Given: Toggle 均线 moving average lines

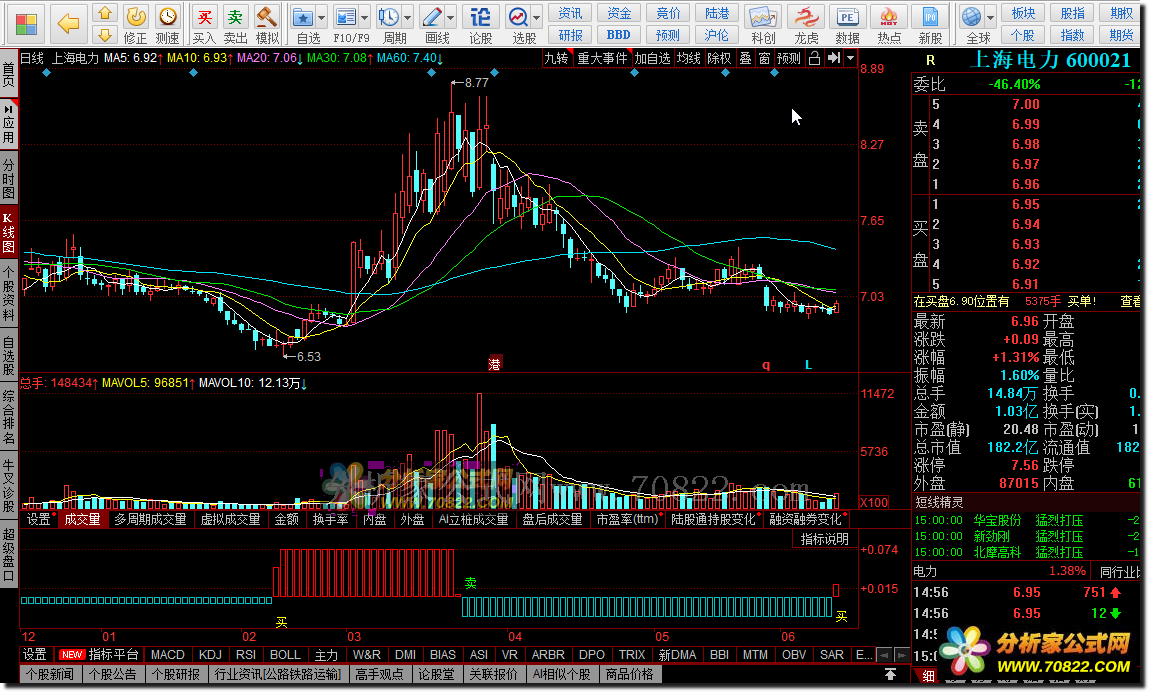Looking at the screenshot, I should (x=688, y=58).
